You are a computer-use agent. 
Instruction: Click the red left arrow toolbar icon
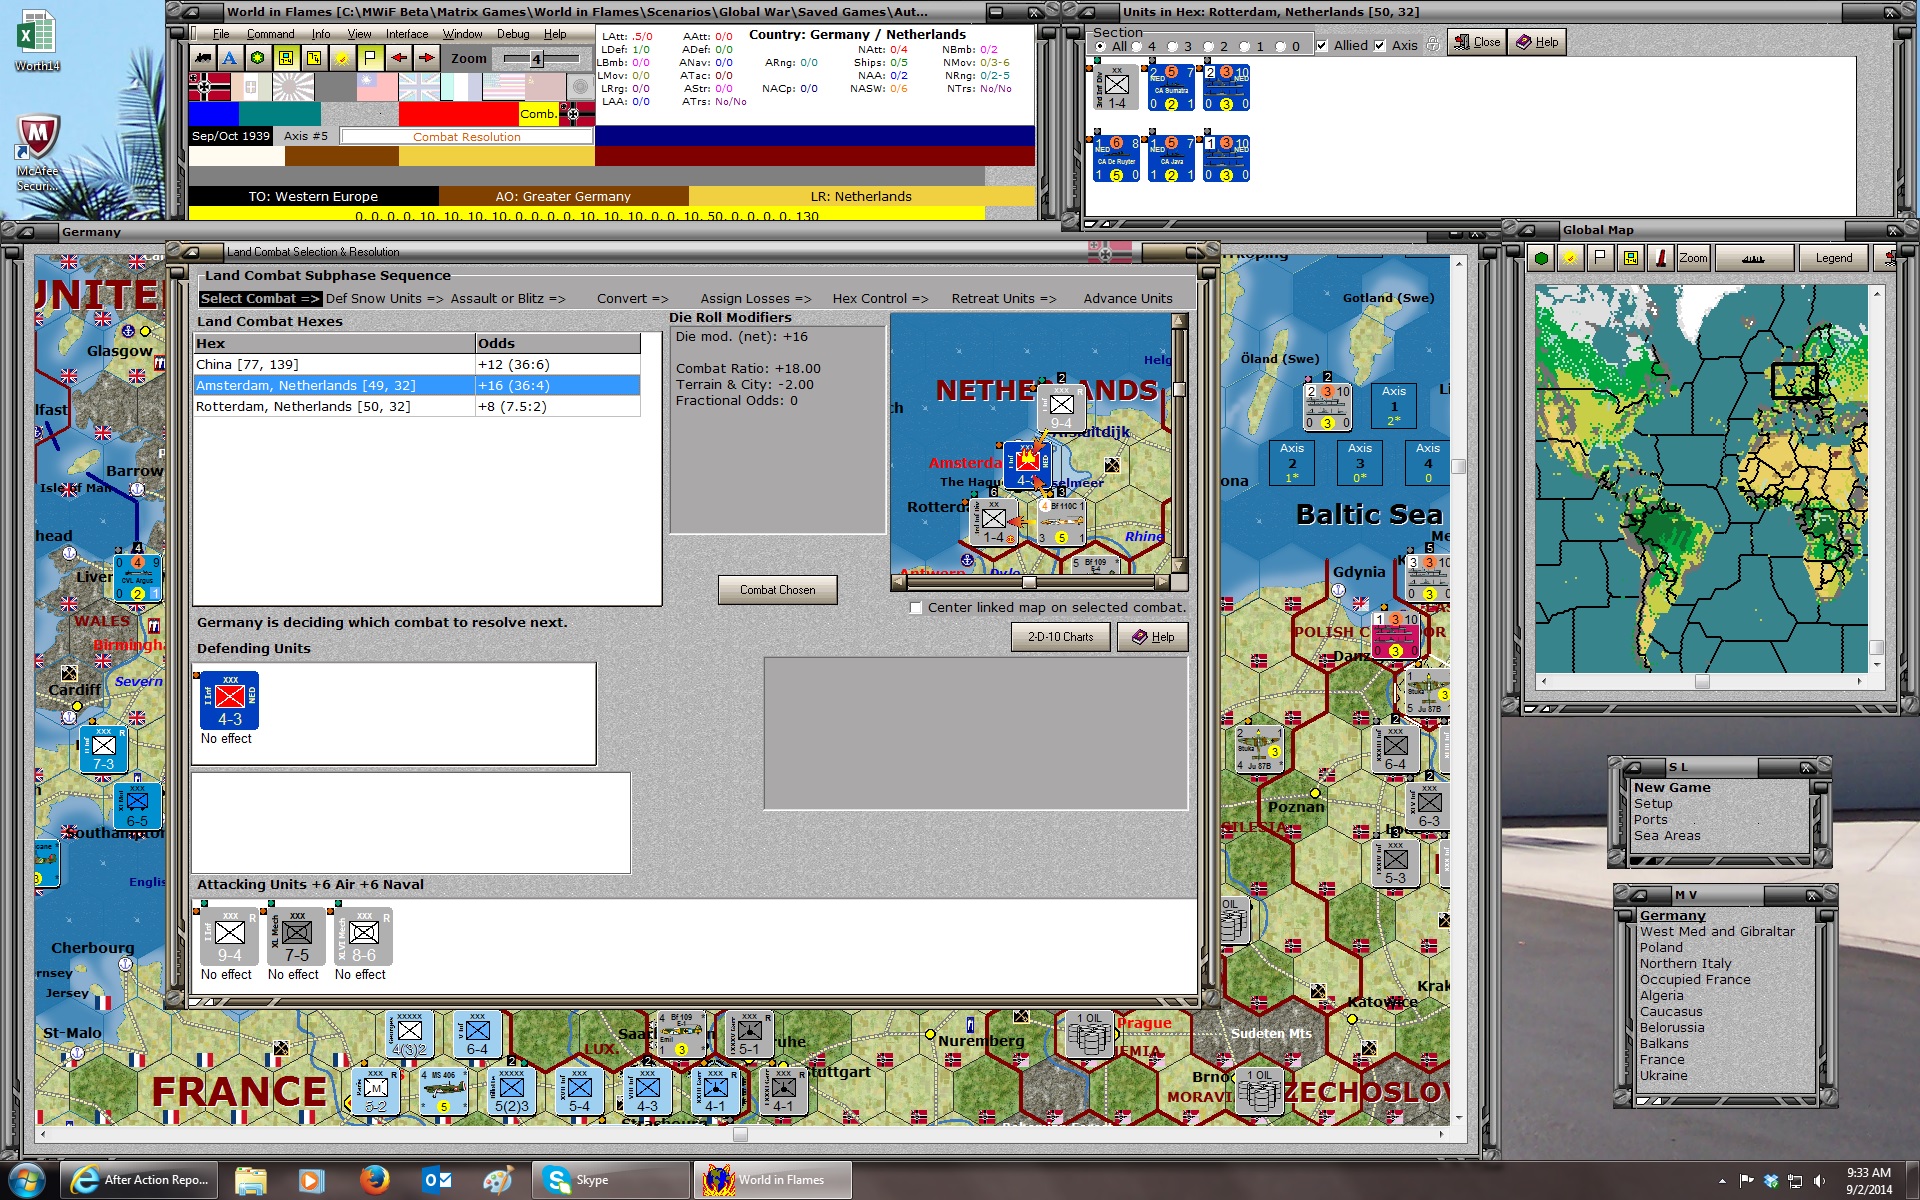point(399,58)
